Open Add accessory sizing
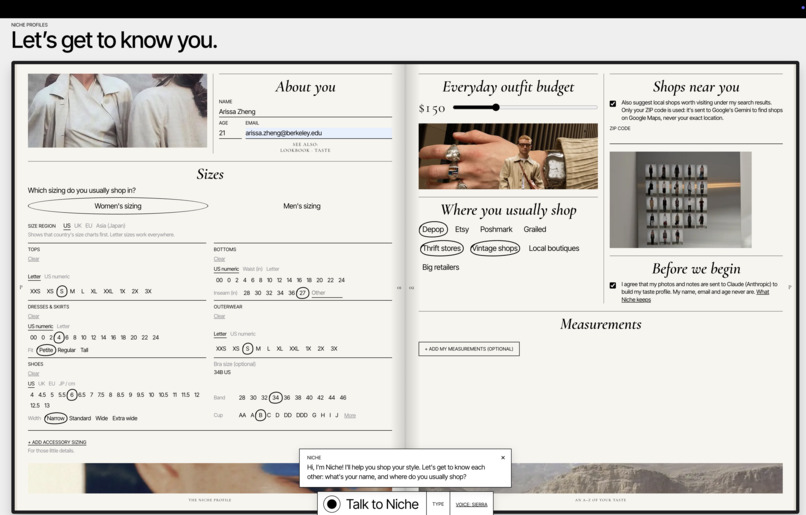 [57, 442]
